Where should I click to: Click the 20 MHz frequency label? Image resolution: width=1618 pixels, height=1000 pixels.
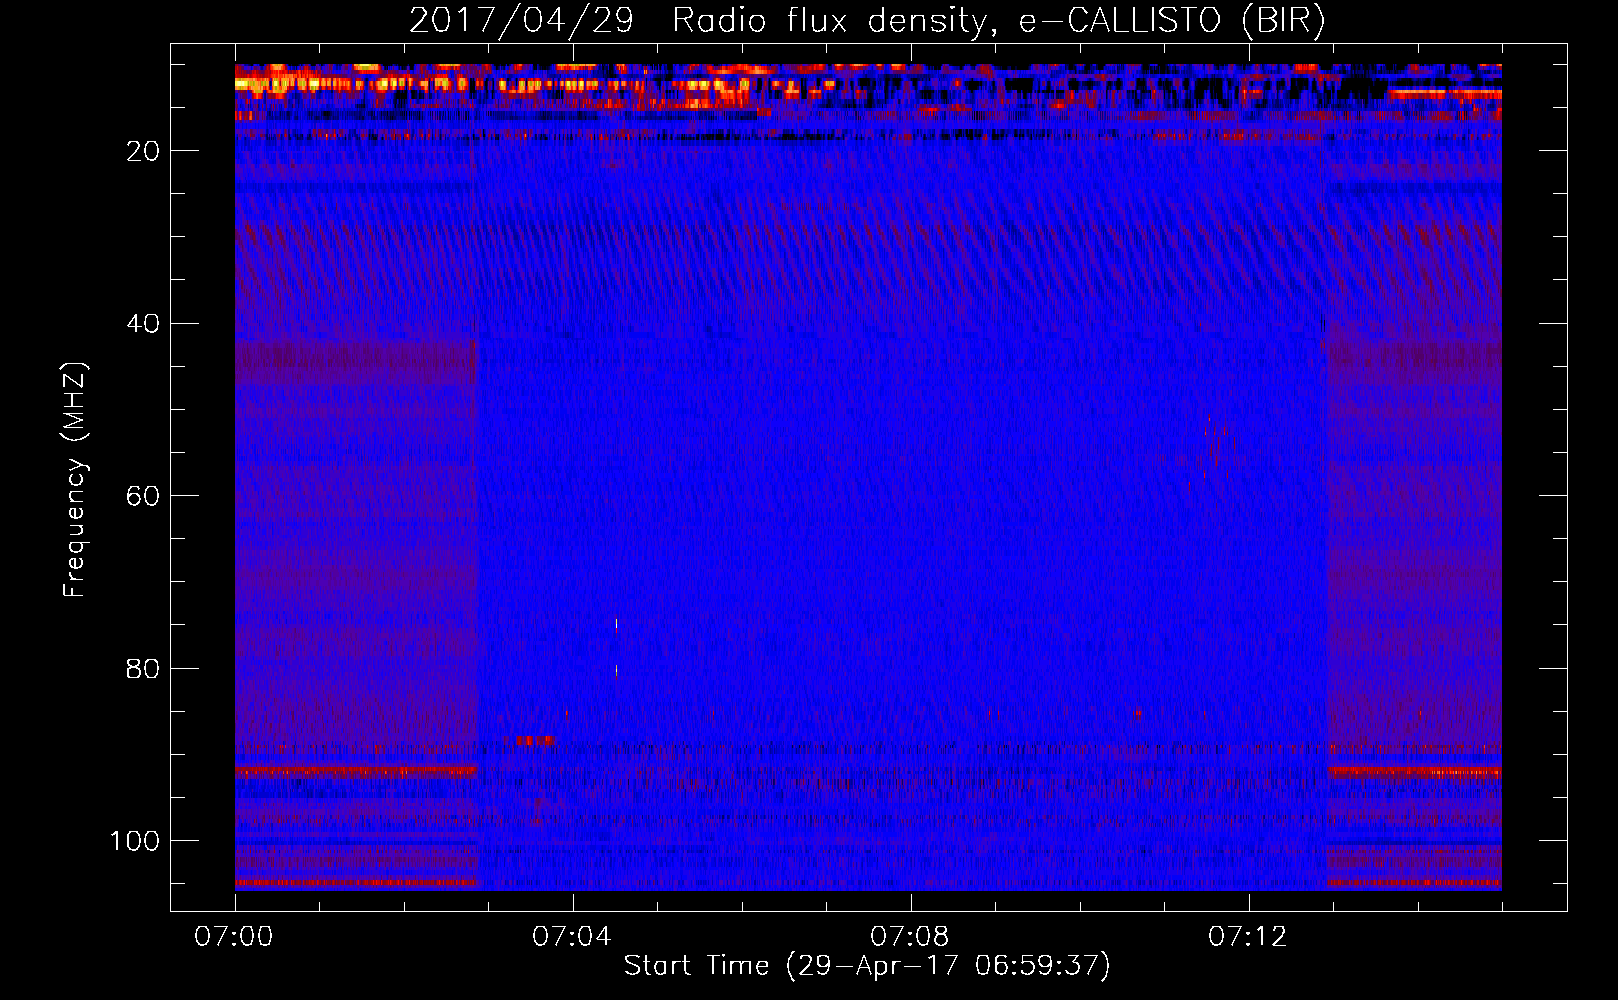144,151
